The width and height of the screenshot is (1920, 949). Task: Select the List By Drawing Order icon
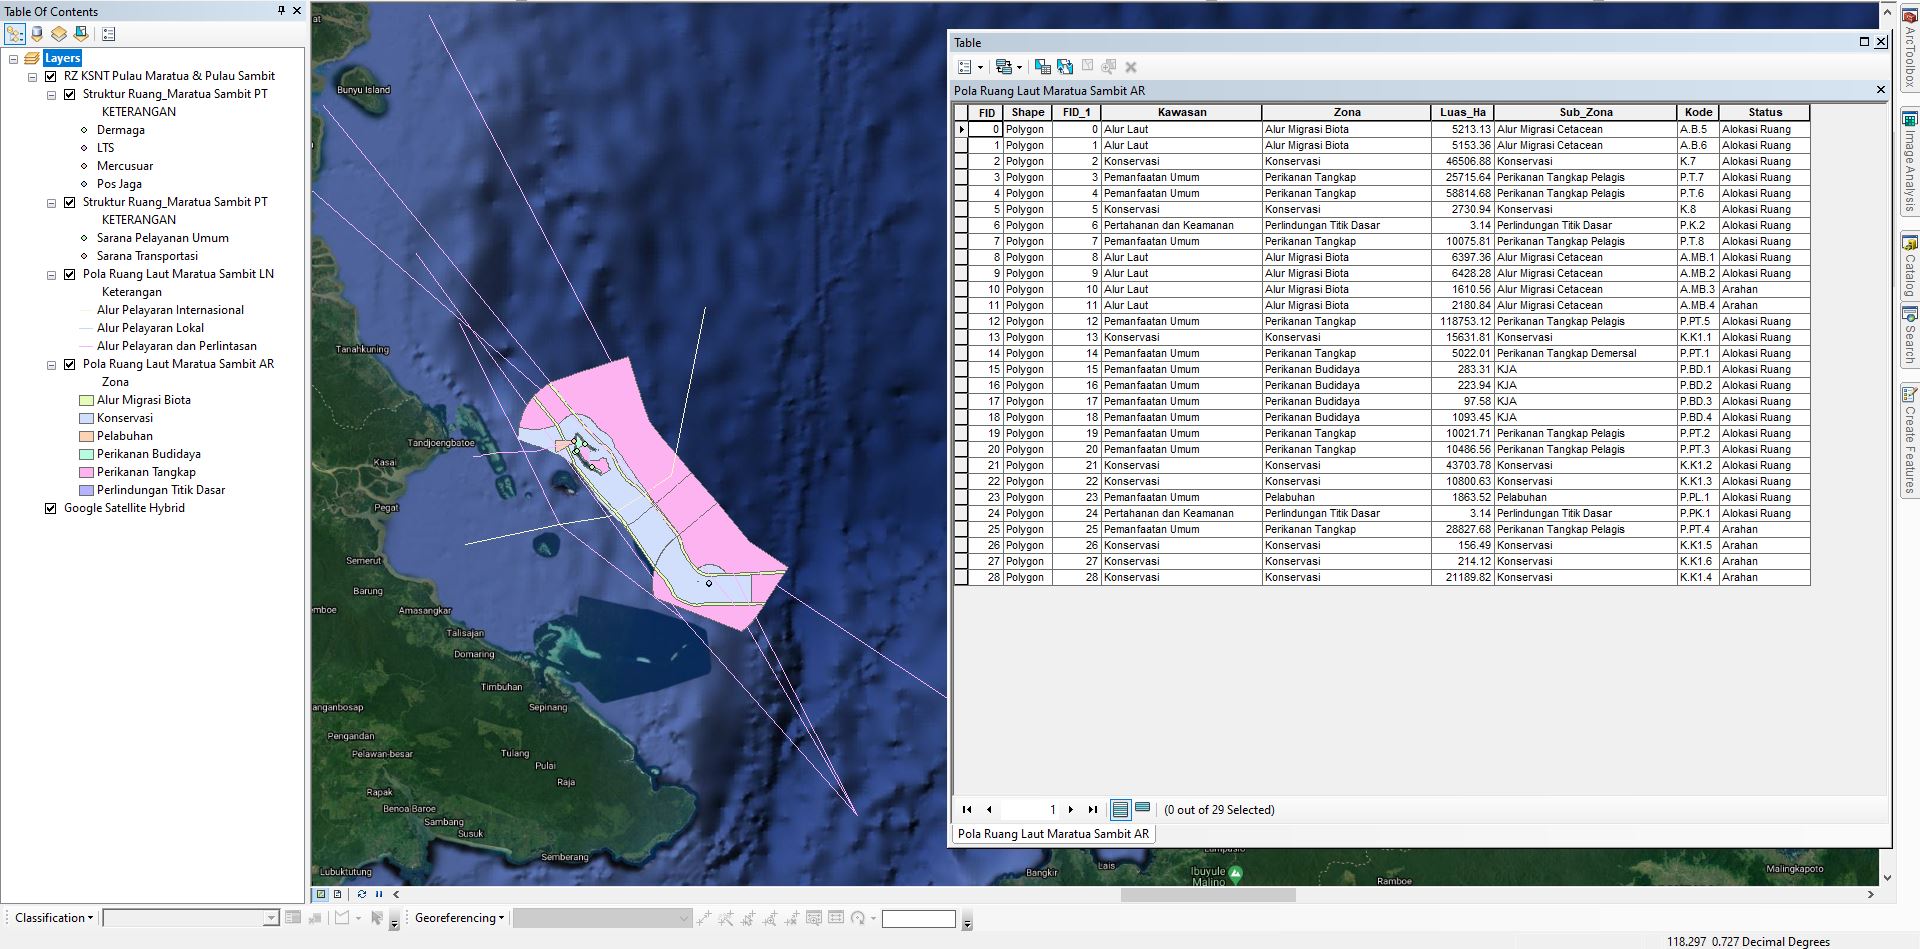click(14, 33)
